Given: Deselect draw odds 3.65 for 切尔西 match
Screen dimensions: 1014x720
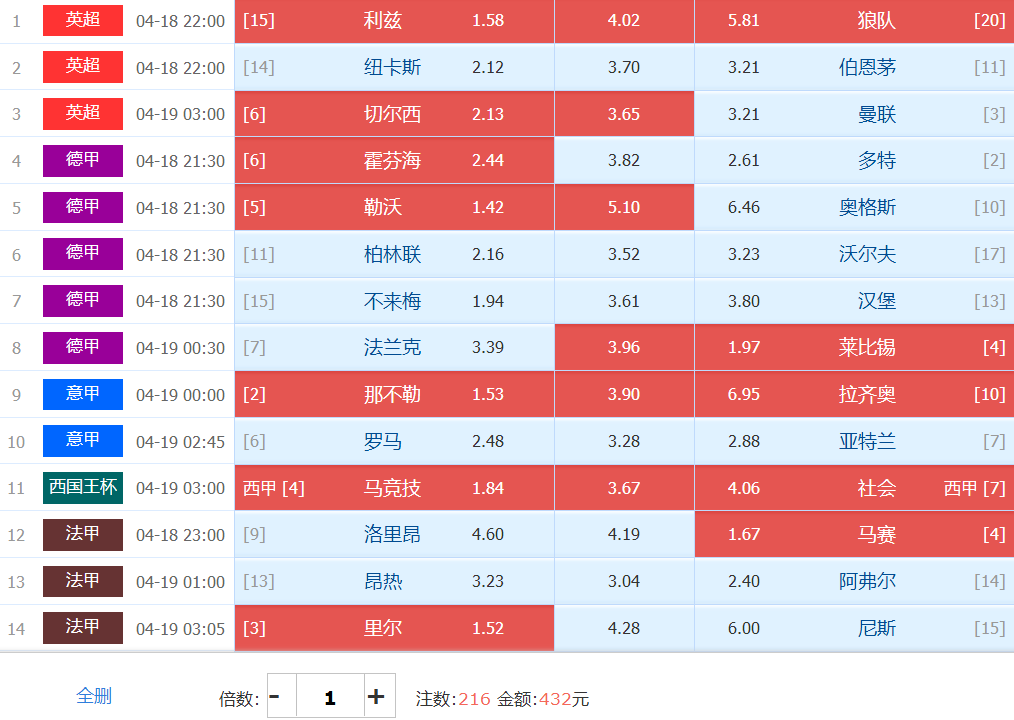Looking at the screenshot, I should 624,114.
